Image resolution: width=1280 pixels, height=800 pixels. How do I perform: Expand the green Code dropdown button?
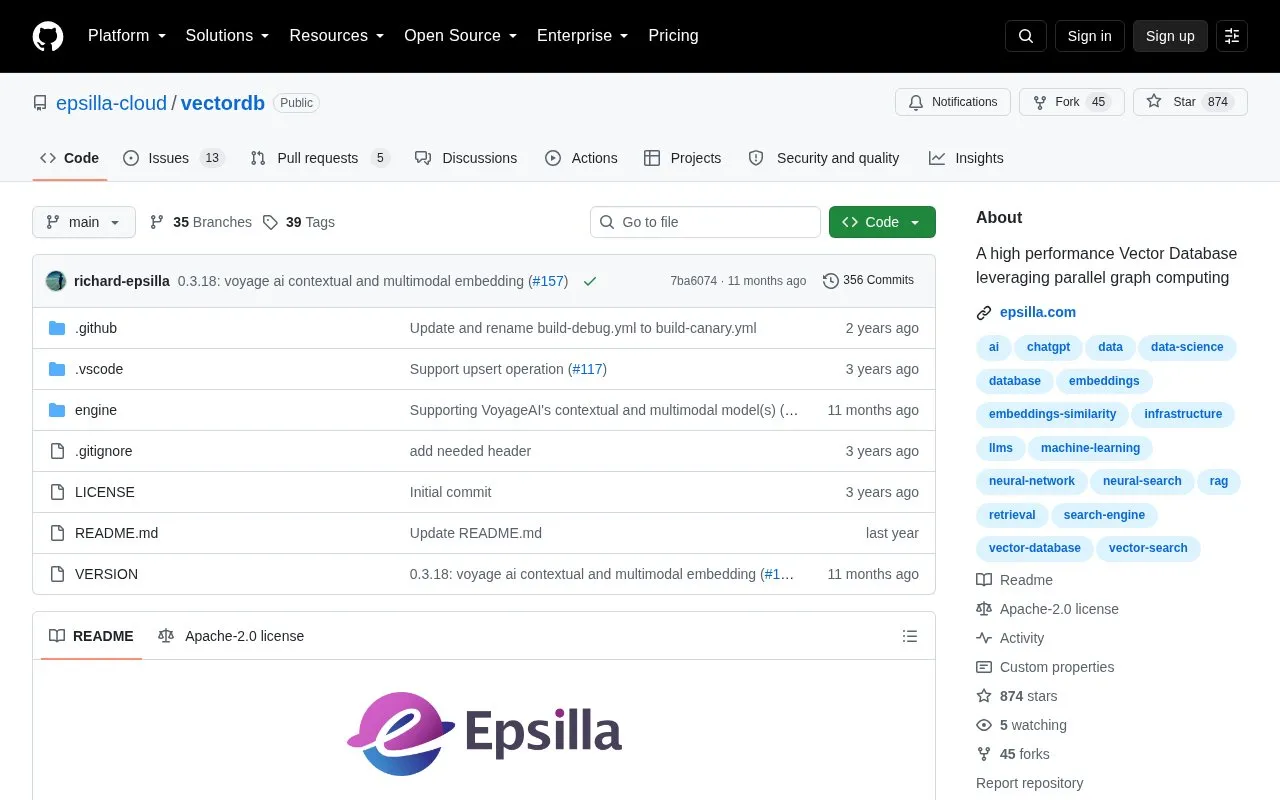pyautogui.click(x=882, y=222)
